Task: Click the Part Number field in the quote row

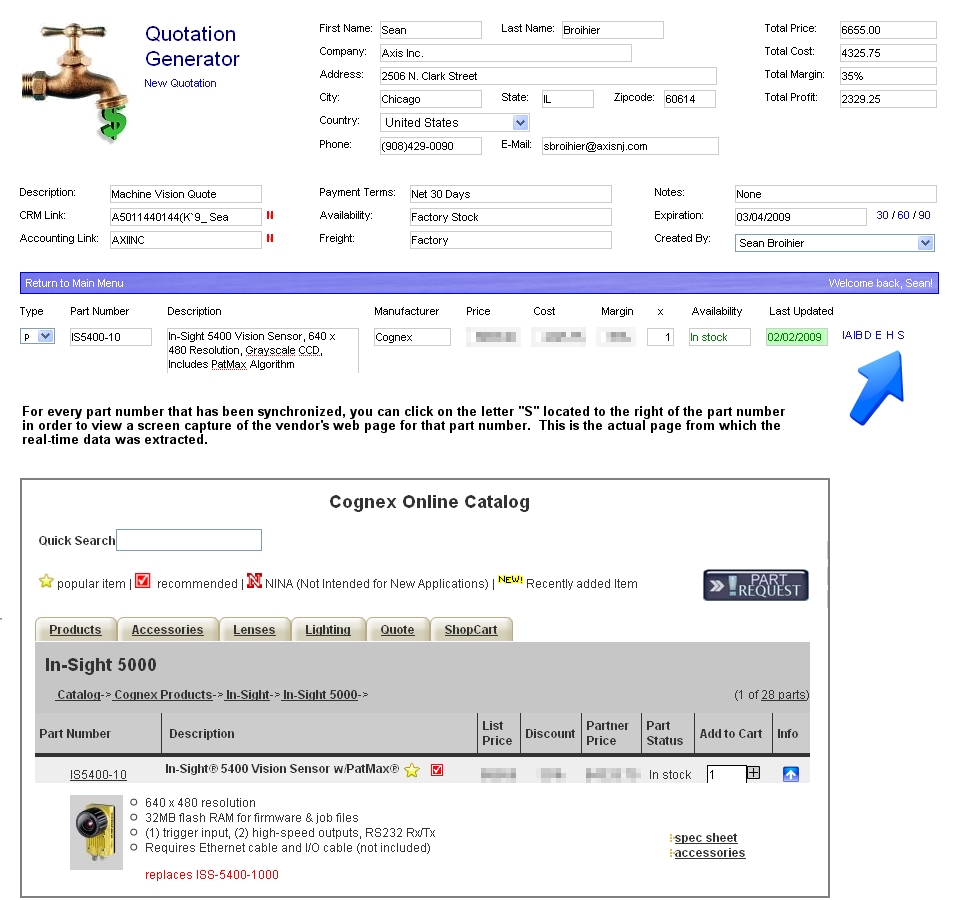Action: [110, 337]
